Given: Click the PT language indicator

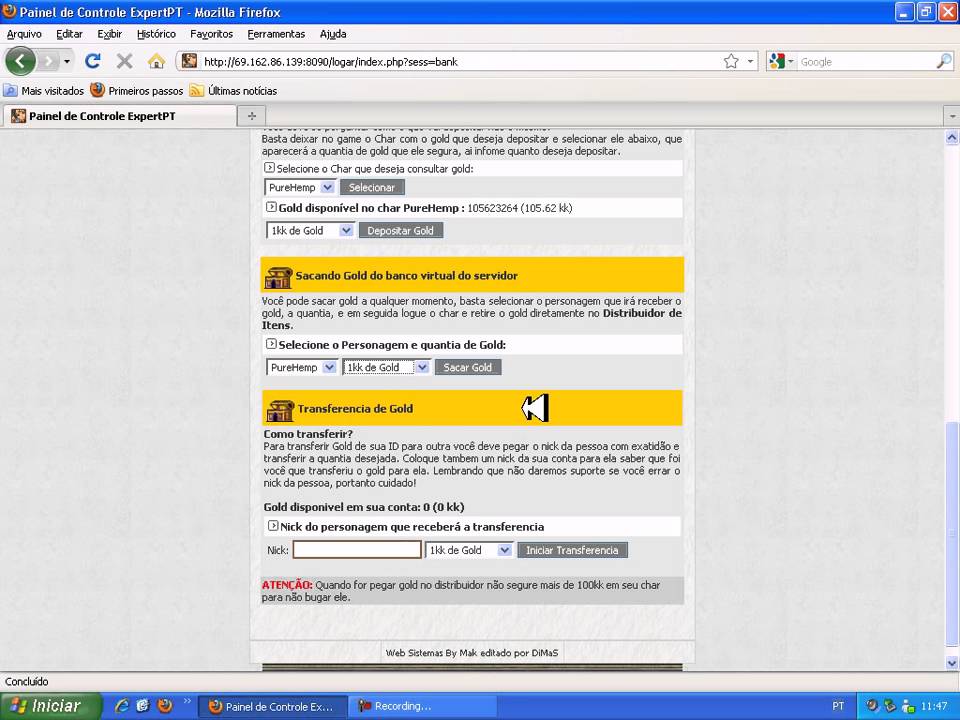Looking at the screenshot, I should tap(838, 706).
